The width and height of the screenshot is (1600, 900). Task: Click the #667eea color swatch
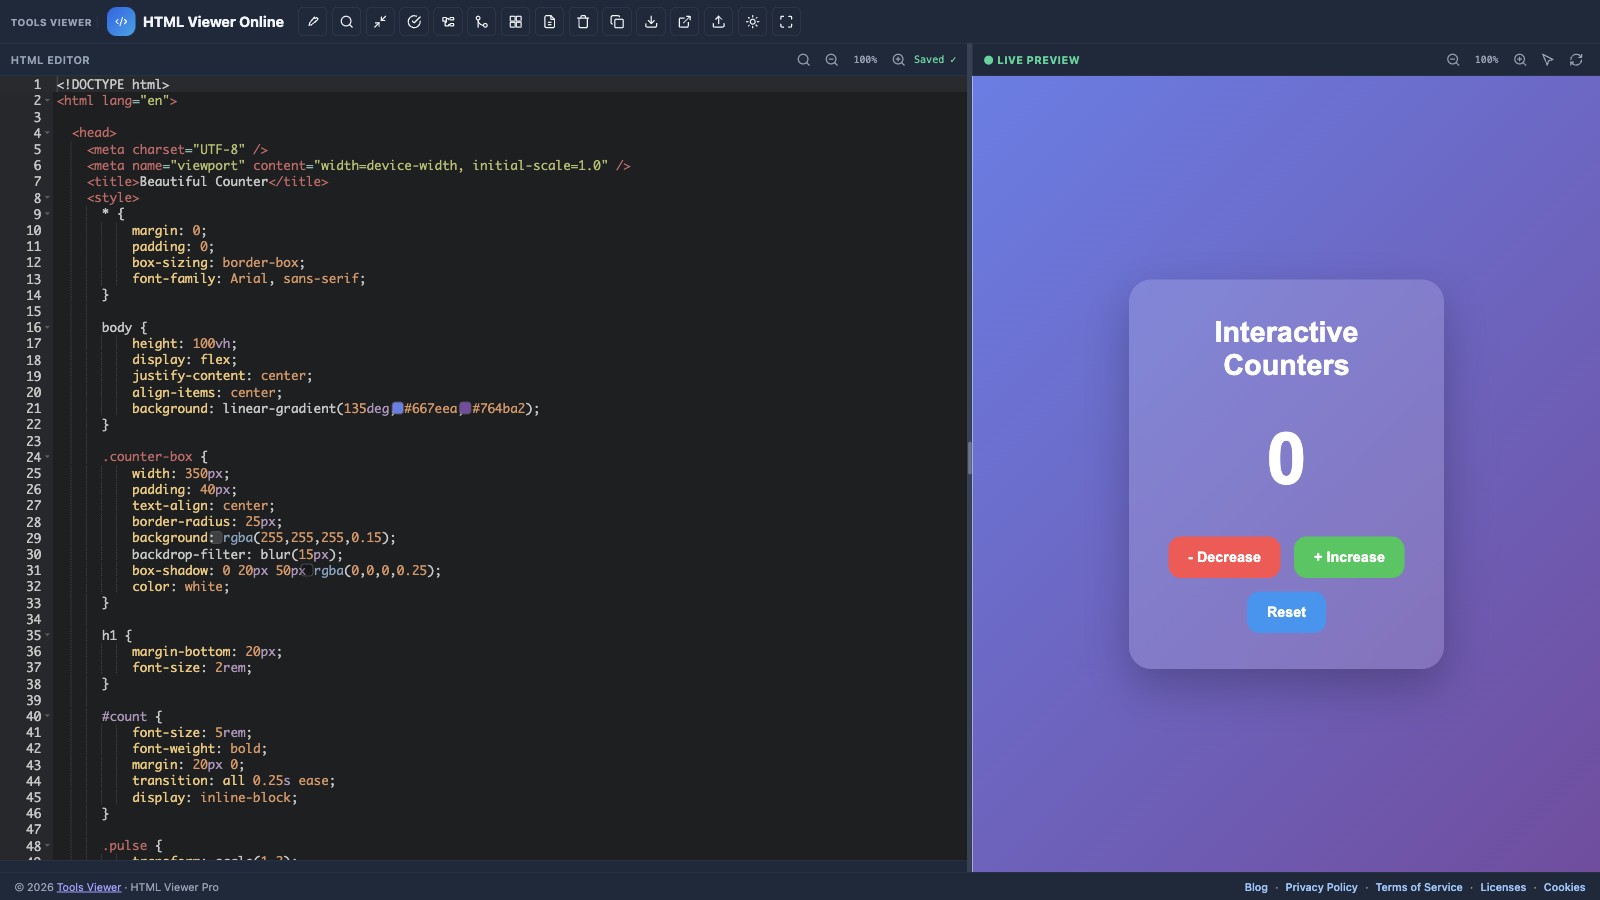(397, 408)
